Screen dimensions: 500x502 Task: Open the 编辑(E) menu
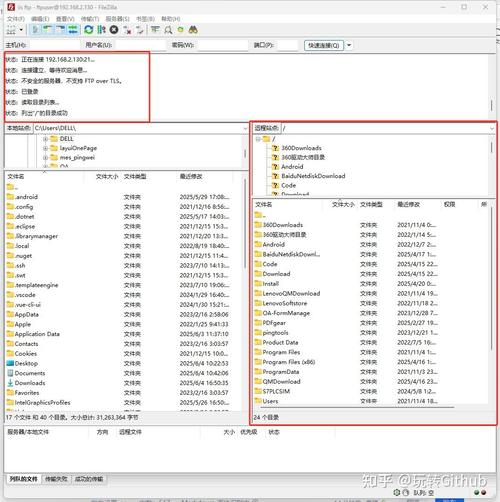40,19
